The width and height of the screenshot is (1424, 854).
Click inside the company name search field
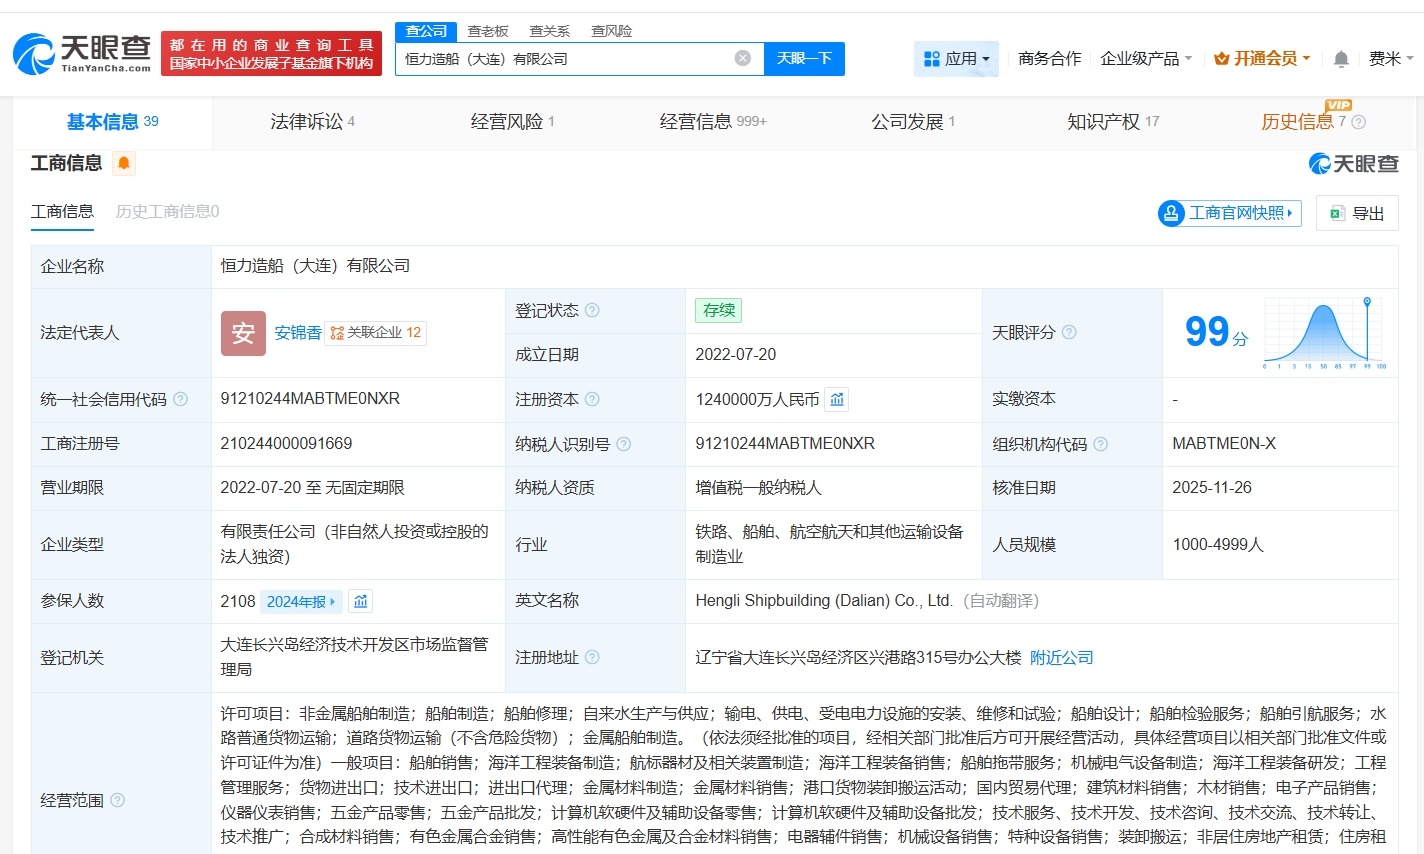click(560, 58)
